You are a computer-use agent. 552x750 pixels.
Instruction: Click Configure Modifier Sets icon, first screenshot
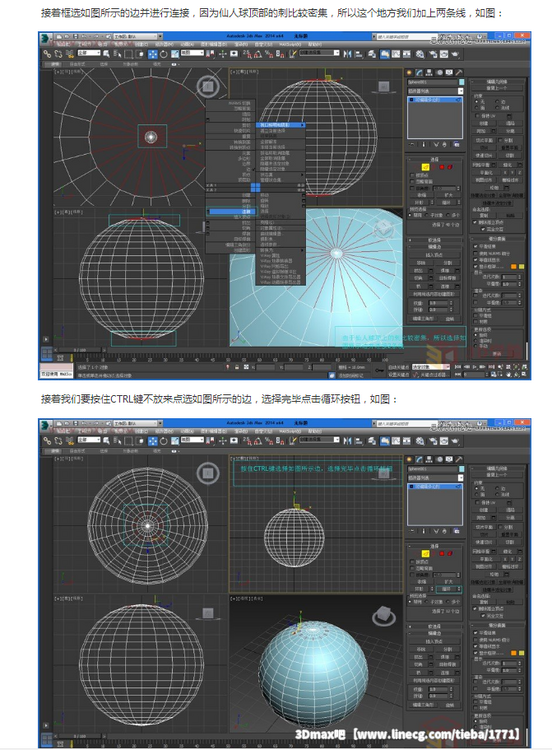pyautogui.click(x=456, y=144)
